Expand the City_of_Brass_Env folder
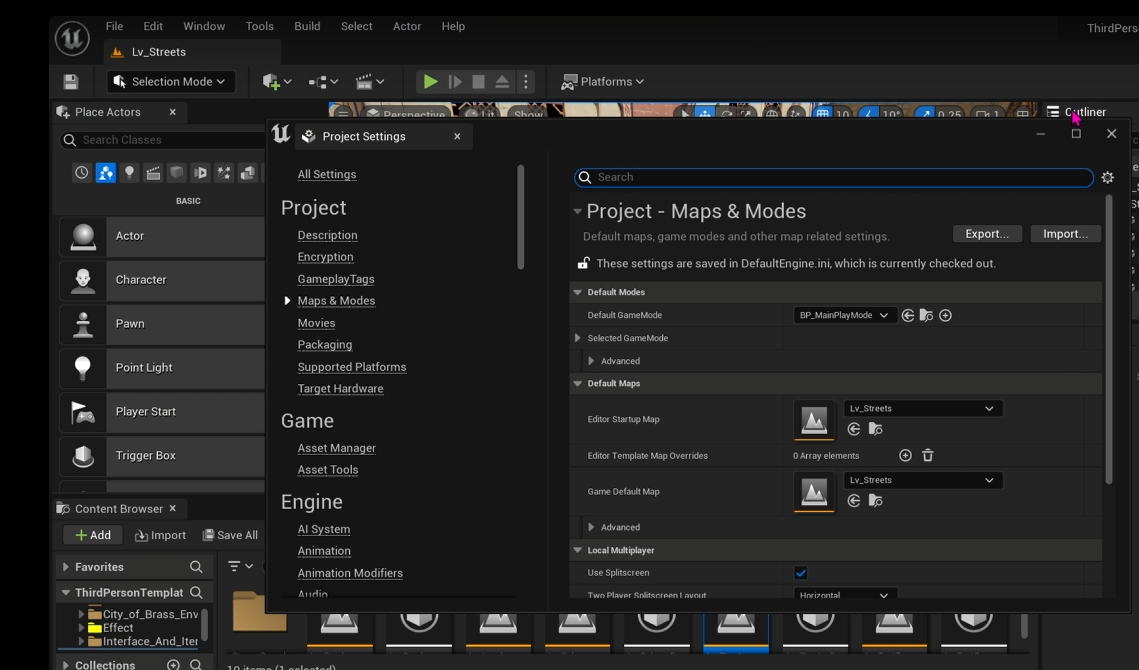Viewport: 1139px width, 670px height. click(81, 614)
